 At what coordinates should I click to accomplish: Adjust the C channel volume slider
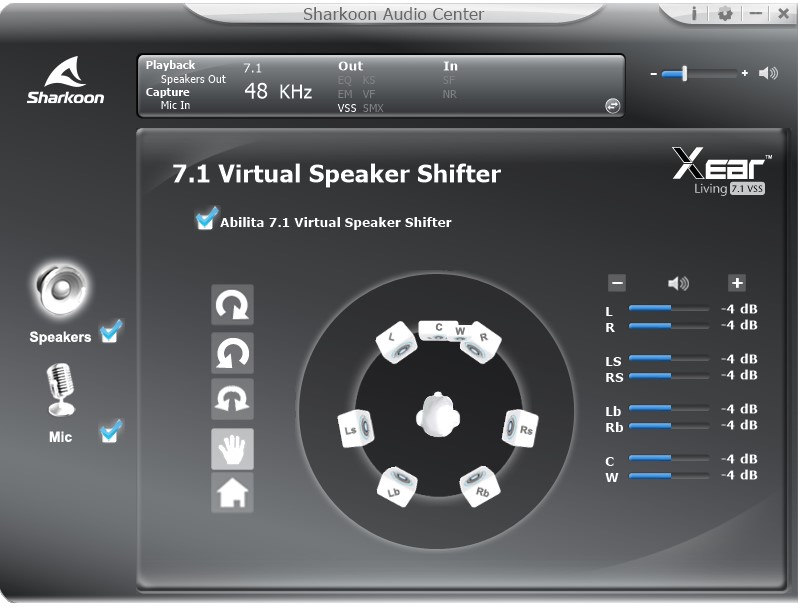point(669,458)
